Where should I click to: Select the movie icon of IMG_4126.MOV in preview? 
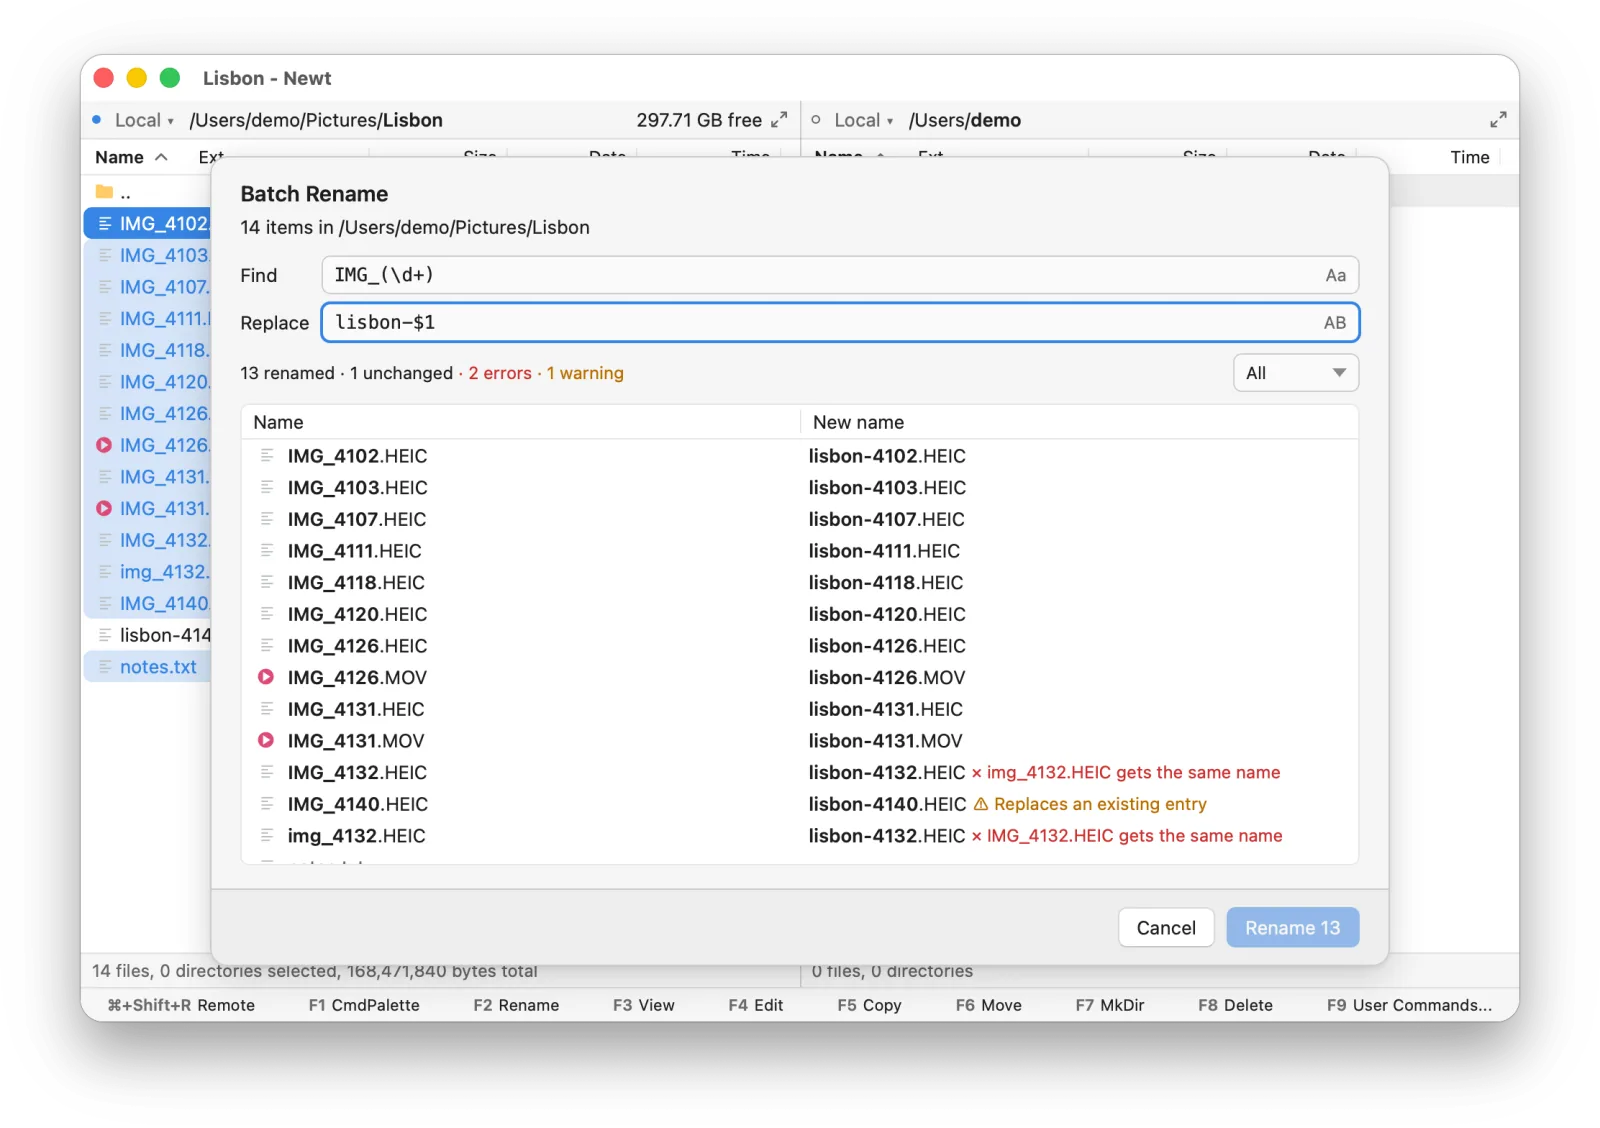[266, 677]
